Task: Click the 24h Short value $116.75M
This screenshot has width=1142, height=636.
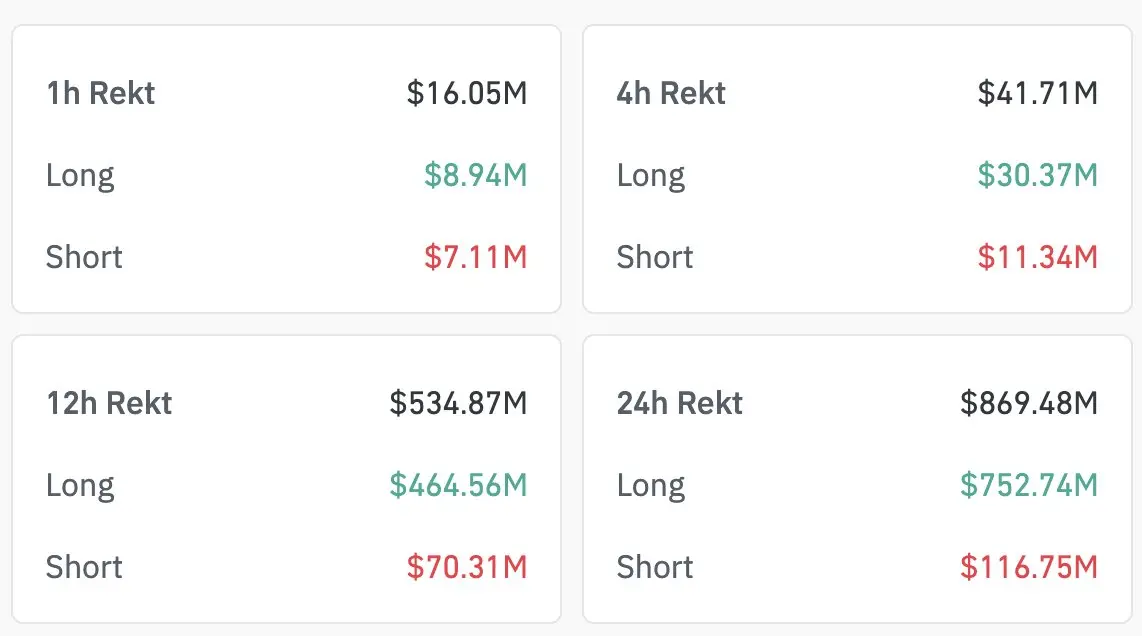Action: (x=1029, y=567)
